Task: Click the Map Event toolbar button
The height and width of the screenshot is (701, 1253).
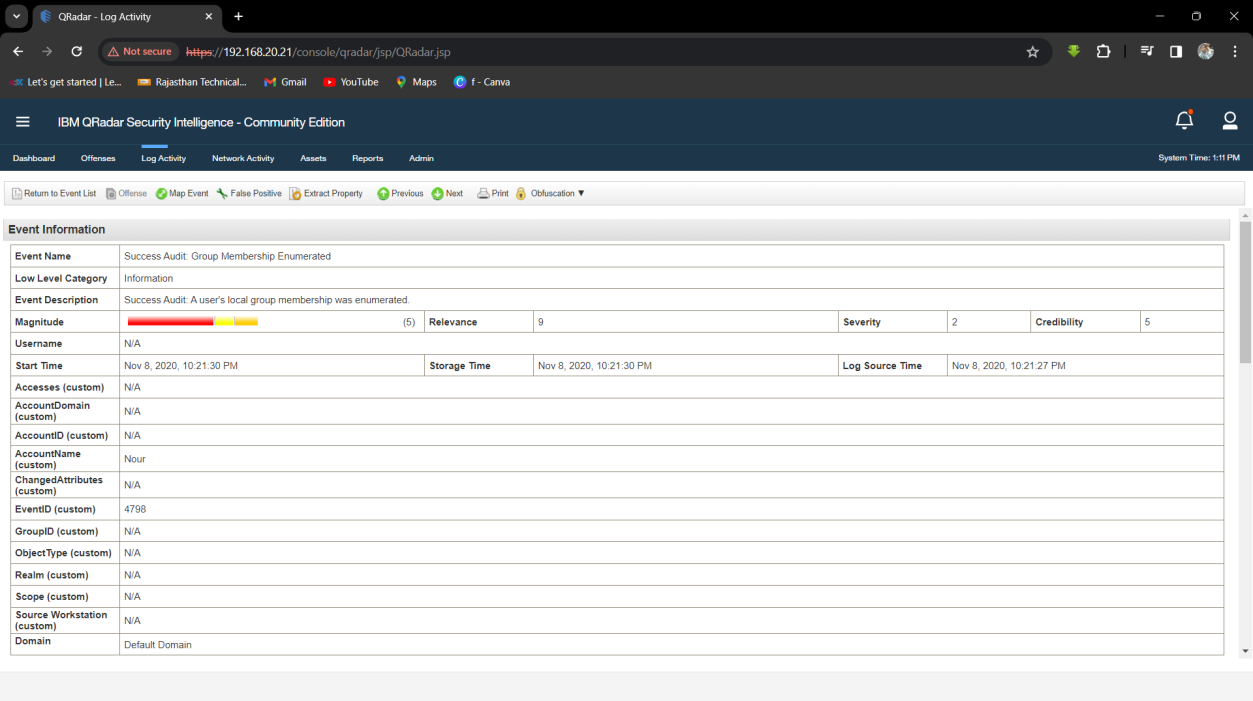Action: pos(182,194)
